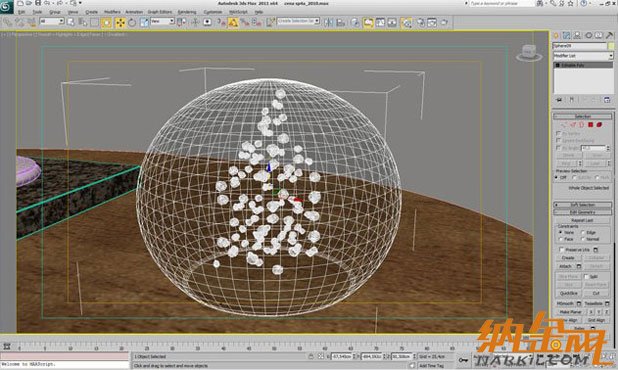The width and height of the screenshot is (618, 370).
Task: Open the Modifiers menu
Action: (112, 12)
